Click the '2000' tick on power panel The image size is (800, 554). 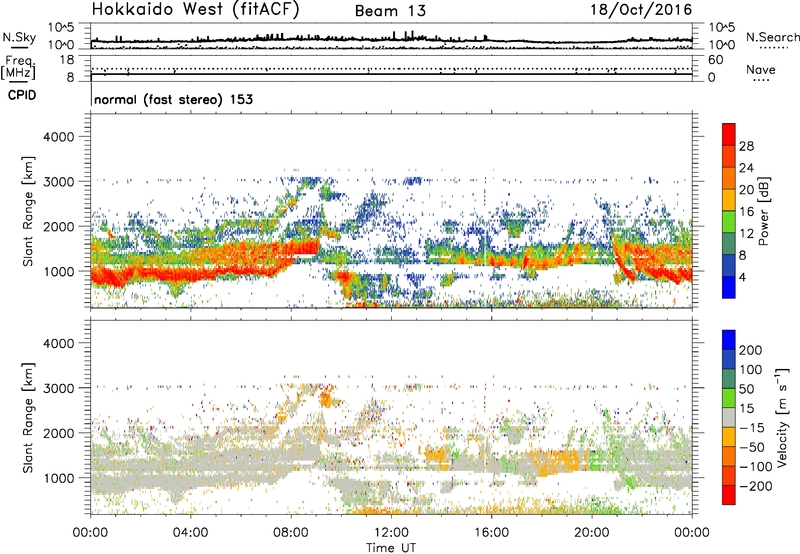59,226
